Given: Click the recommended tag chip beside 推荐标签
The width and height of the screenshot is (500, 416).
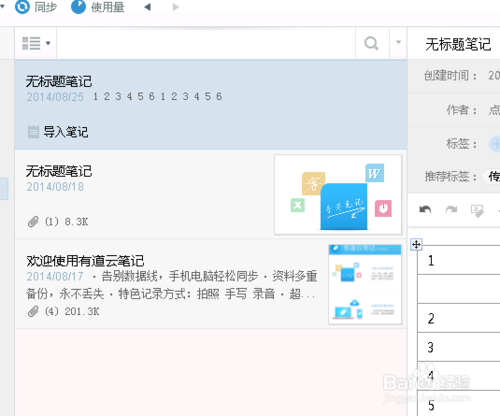Looking at the screenshot, I should [492, 176].
